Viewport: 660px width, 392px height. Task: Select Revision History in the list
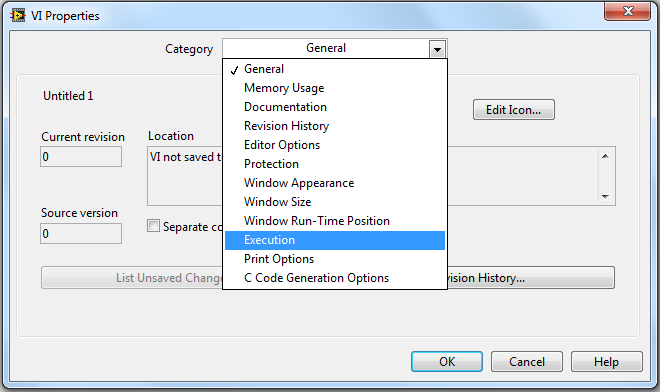[335, 126]
